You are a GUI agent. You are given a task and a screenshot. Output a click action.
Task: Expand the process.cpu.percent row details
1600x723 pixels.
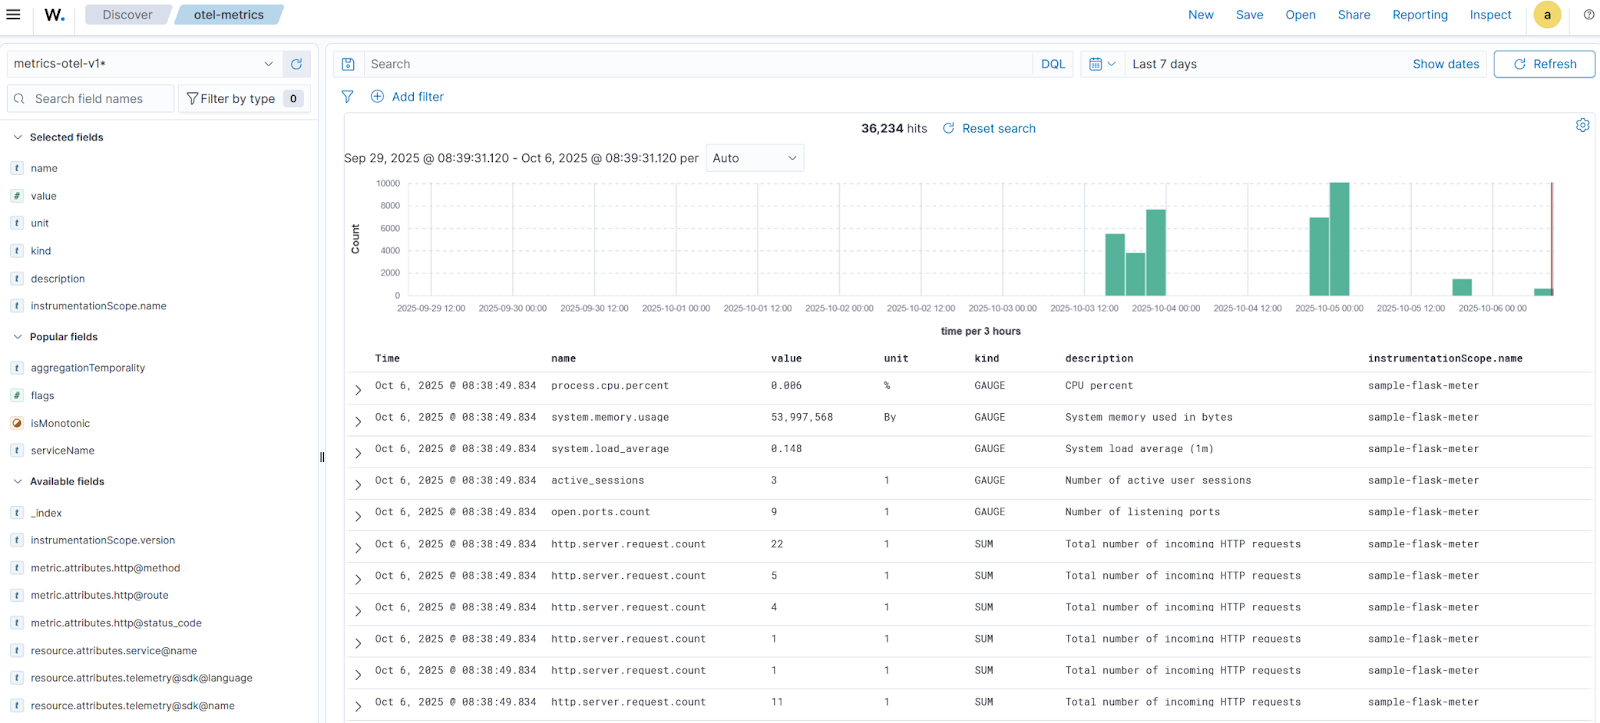pyautogui.click(x=358, y=390)
